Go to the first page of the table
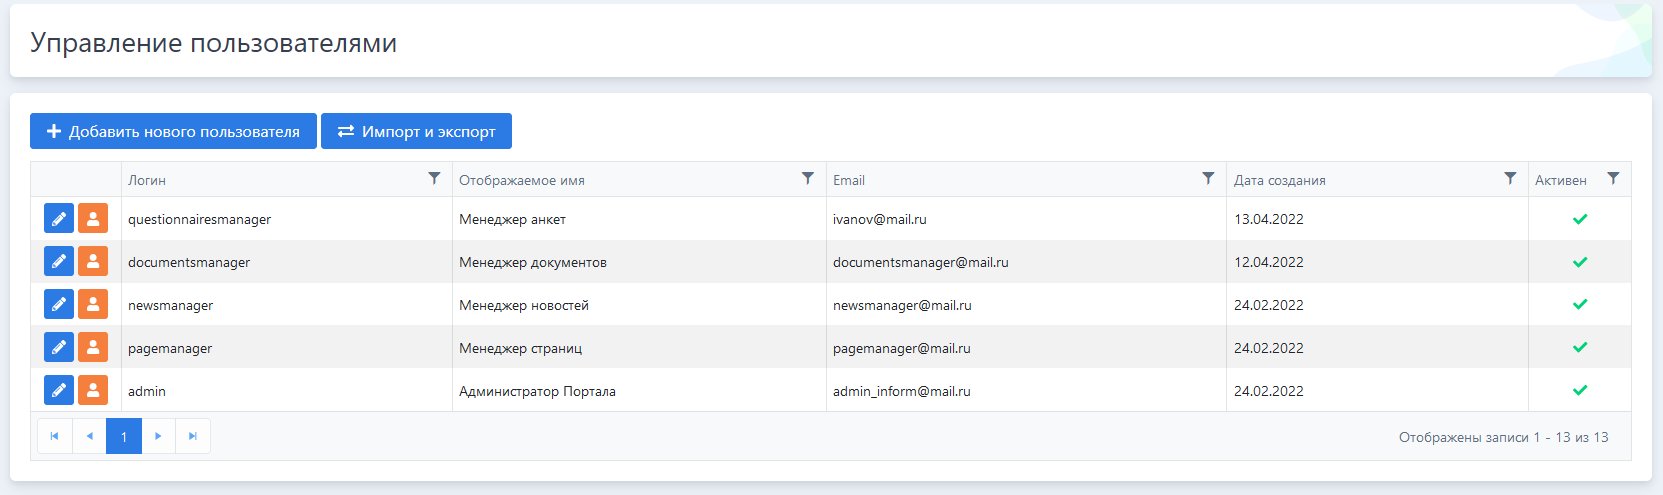This screenshot has height=495, width=1663. 54,436
